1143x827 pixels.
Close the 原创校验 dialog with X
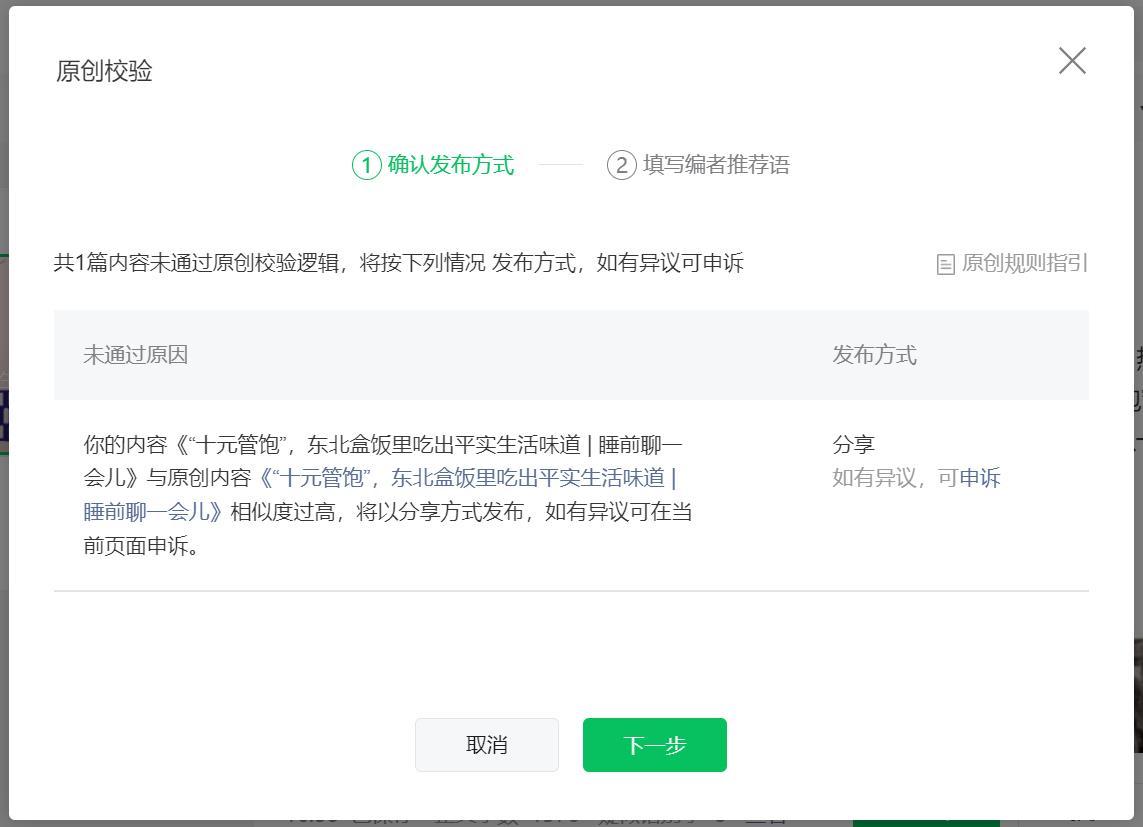(x=1072, y=61)
